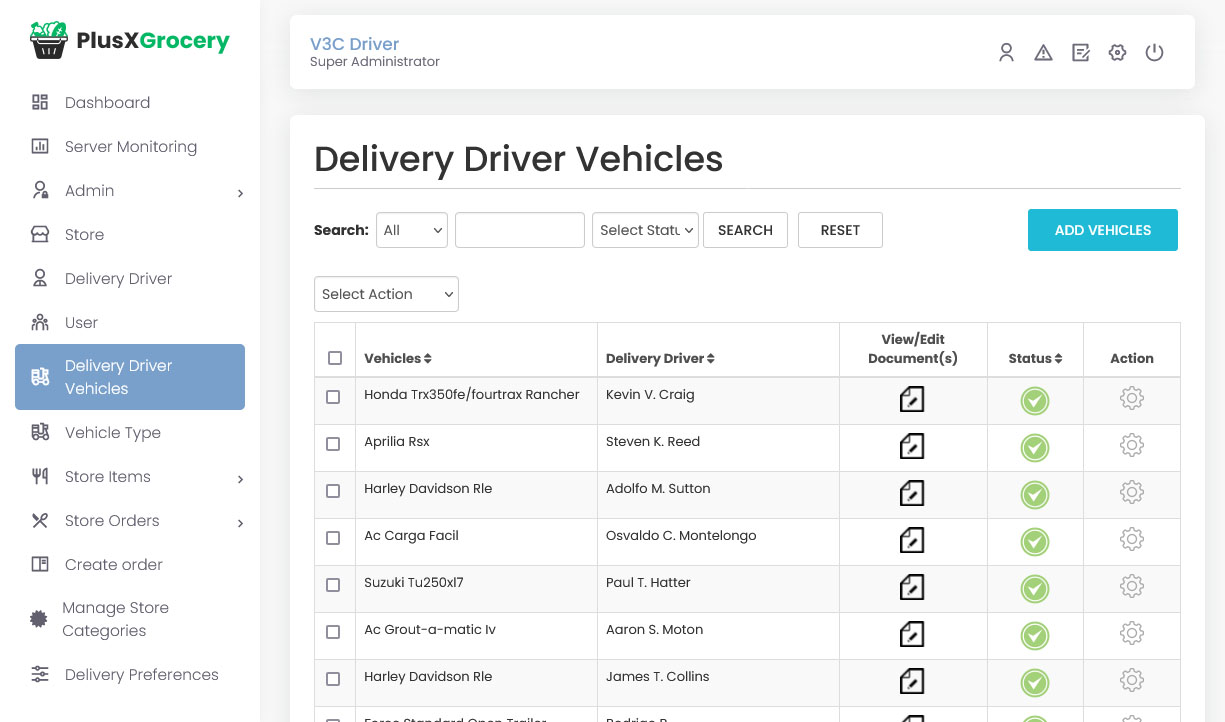Open the header settings gear icon
The image size is (1225, 722).
pos(1117,53)
